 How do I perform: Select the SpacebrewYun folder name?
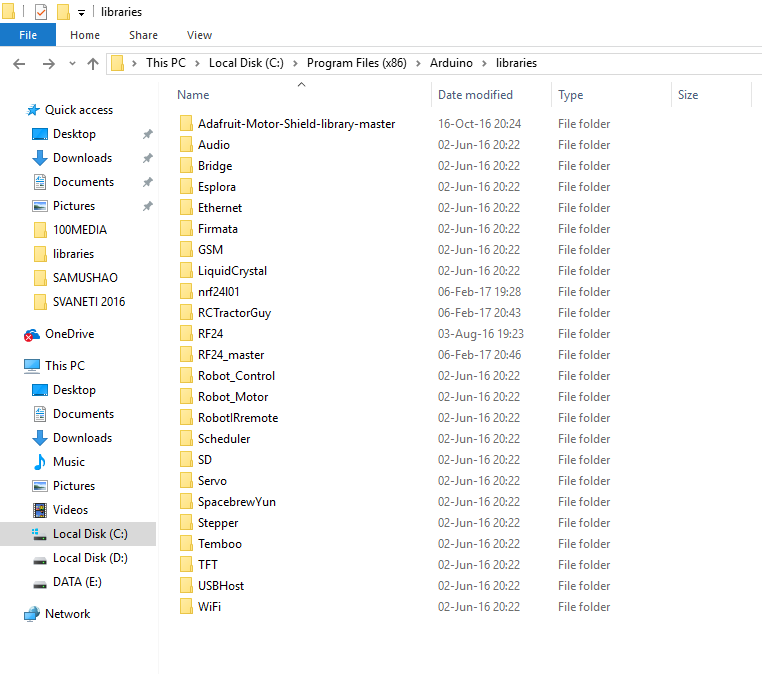pyautogui.click(x=237, y=501)
